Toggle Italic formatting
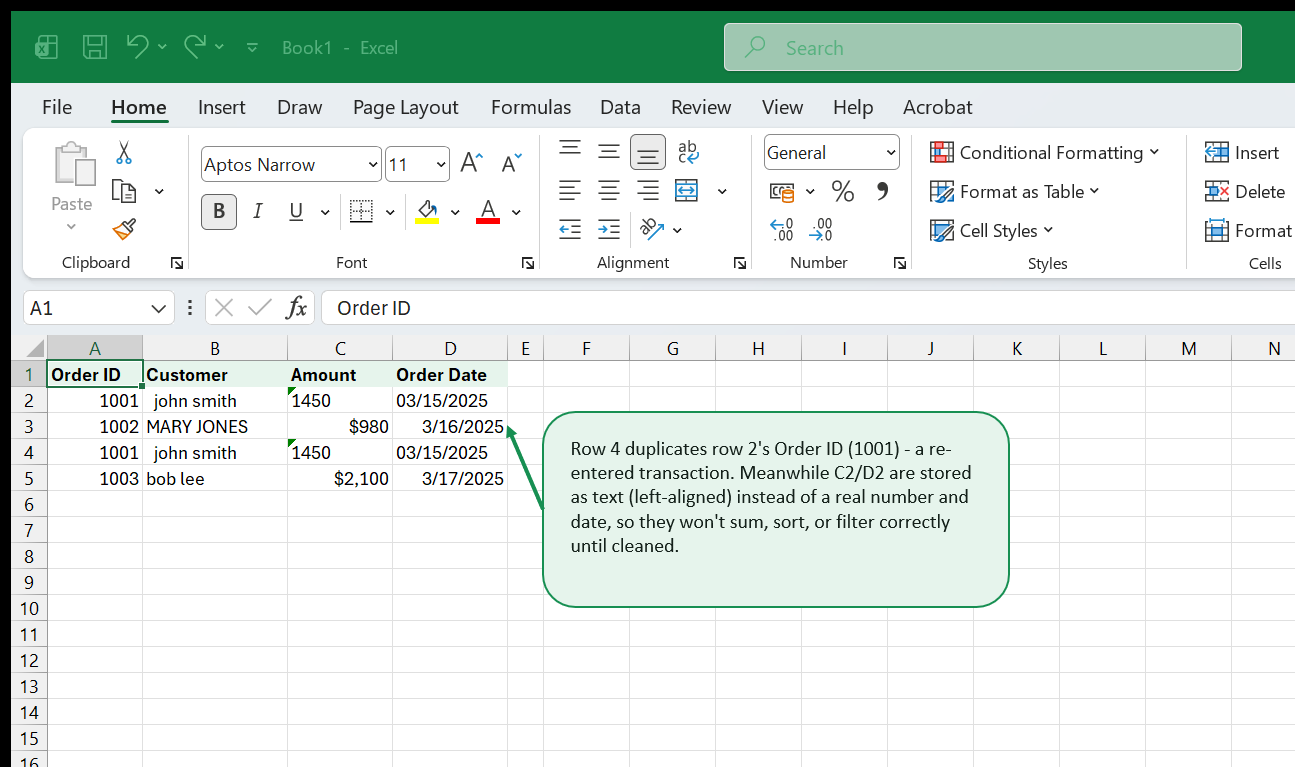This screenshot has width=1295, height=767. coord(258,211)
